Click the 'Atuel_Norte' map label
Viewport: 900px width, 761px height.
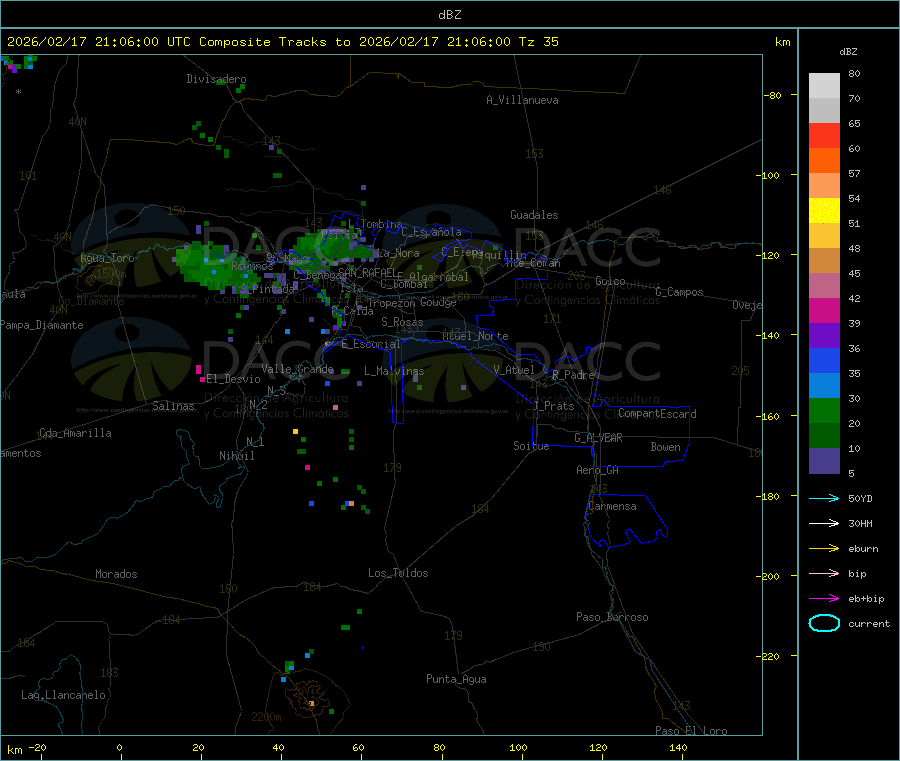[475, 336]
